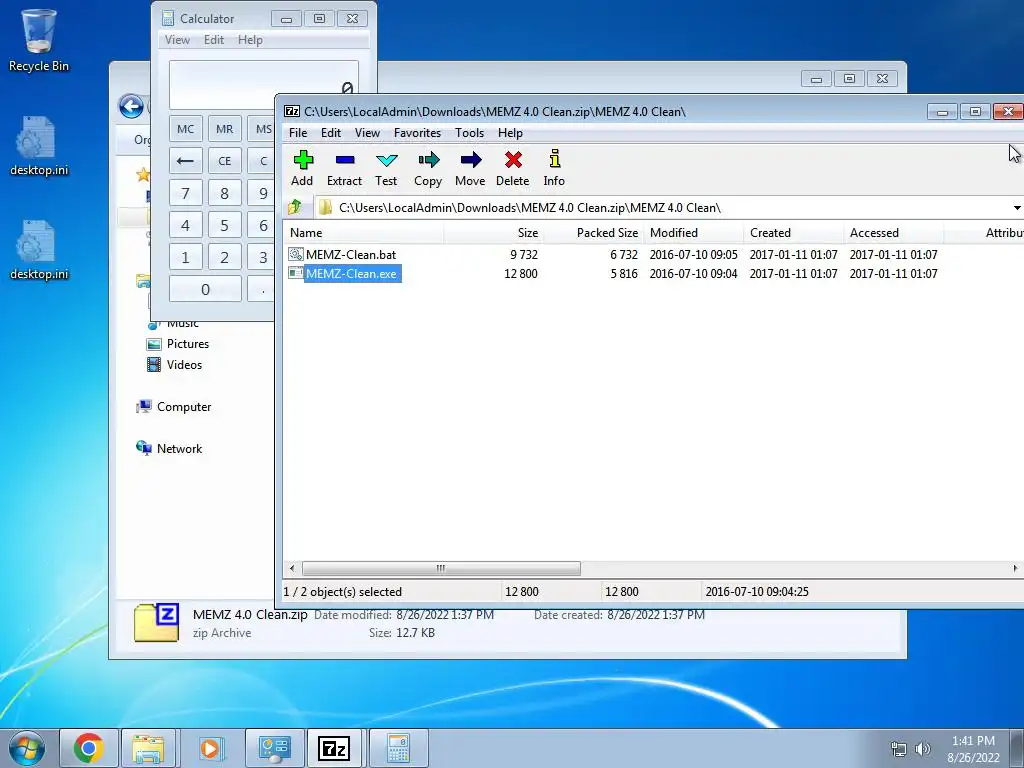Open Calculator's Edit menu
The image size is (1024, 768).
coord(214,40)
